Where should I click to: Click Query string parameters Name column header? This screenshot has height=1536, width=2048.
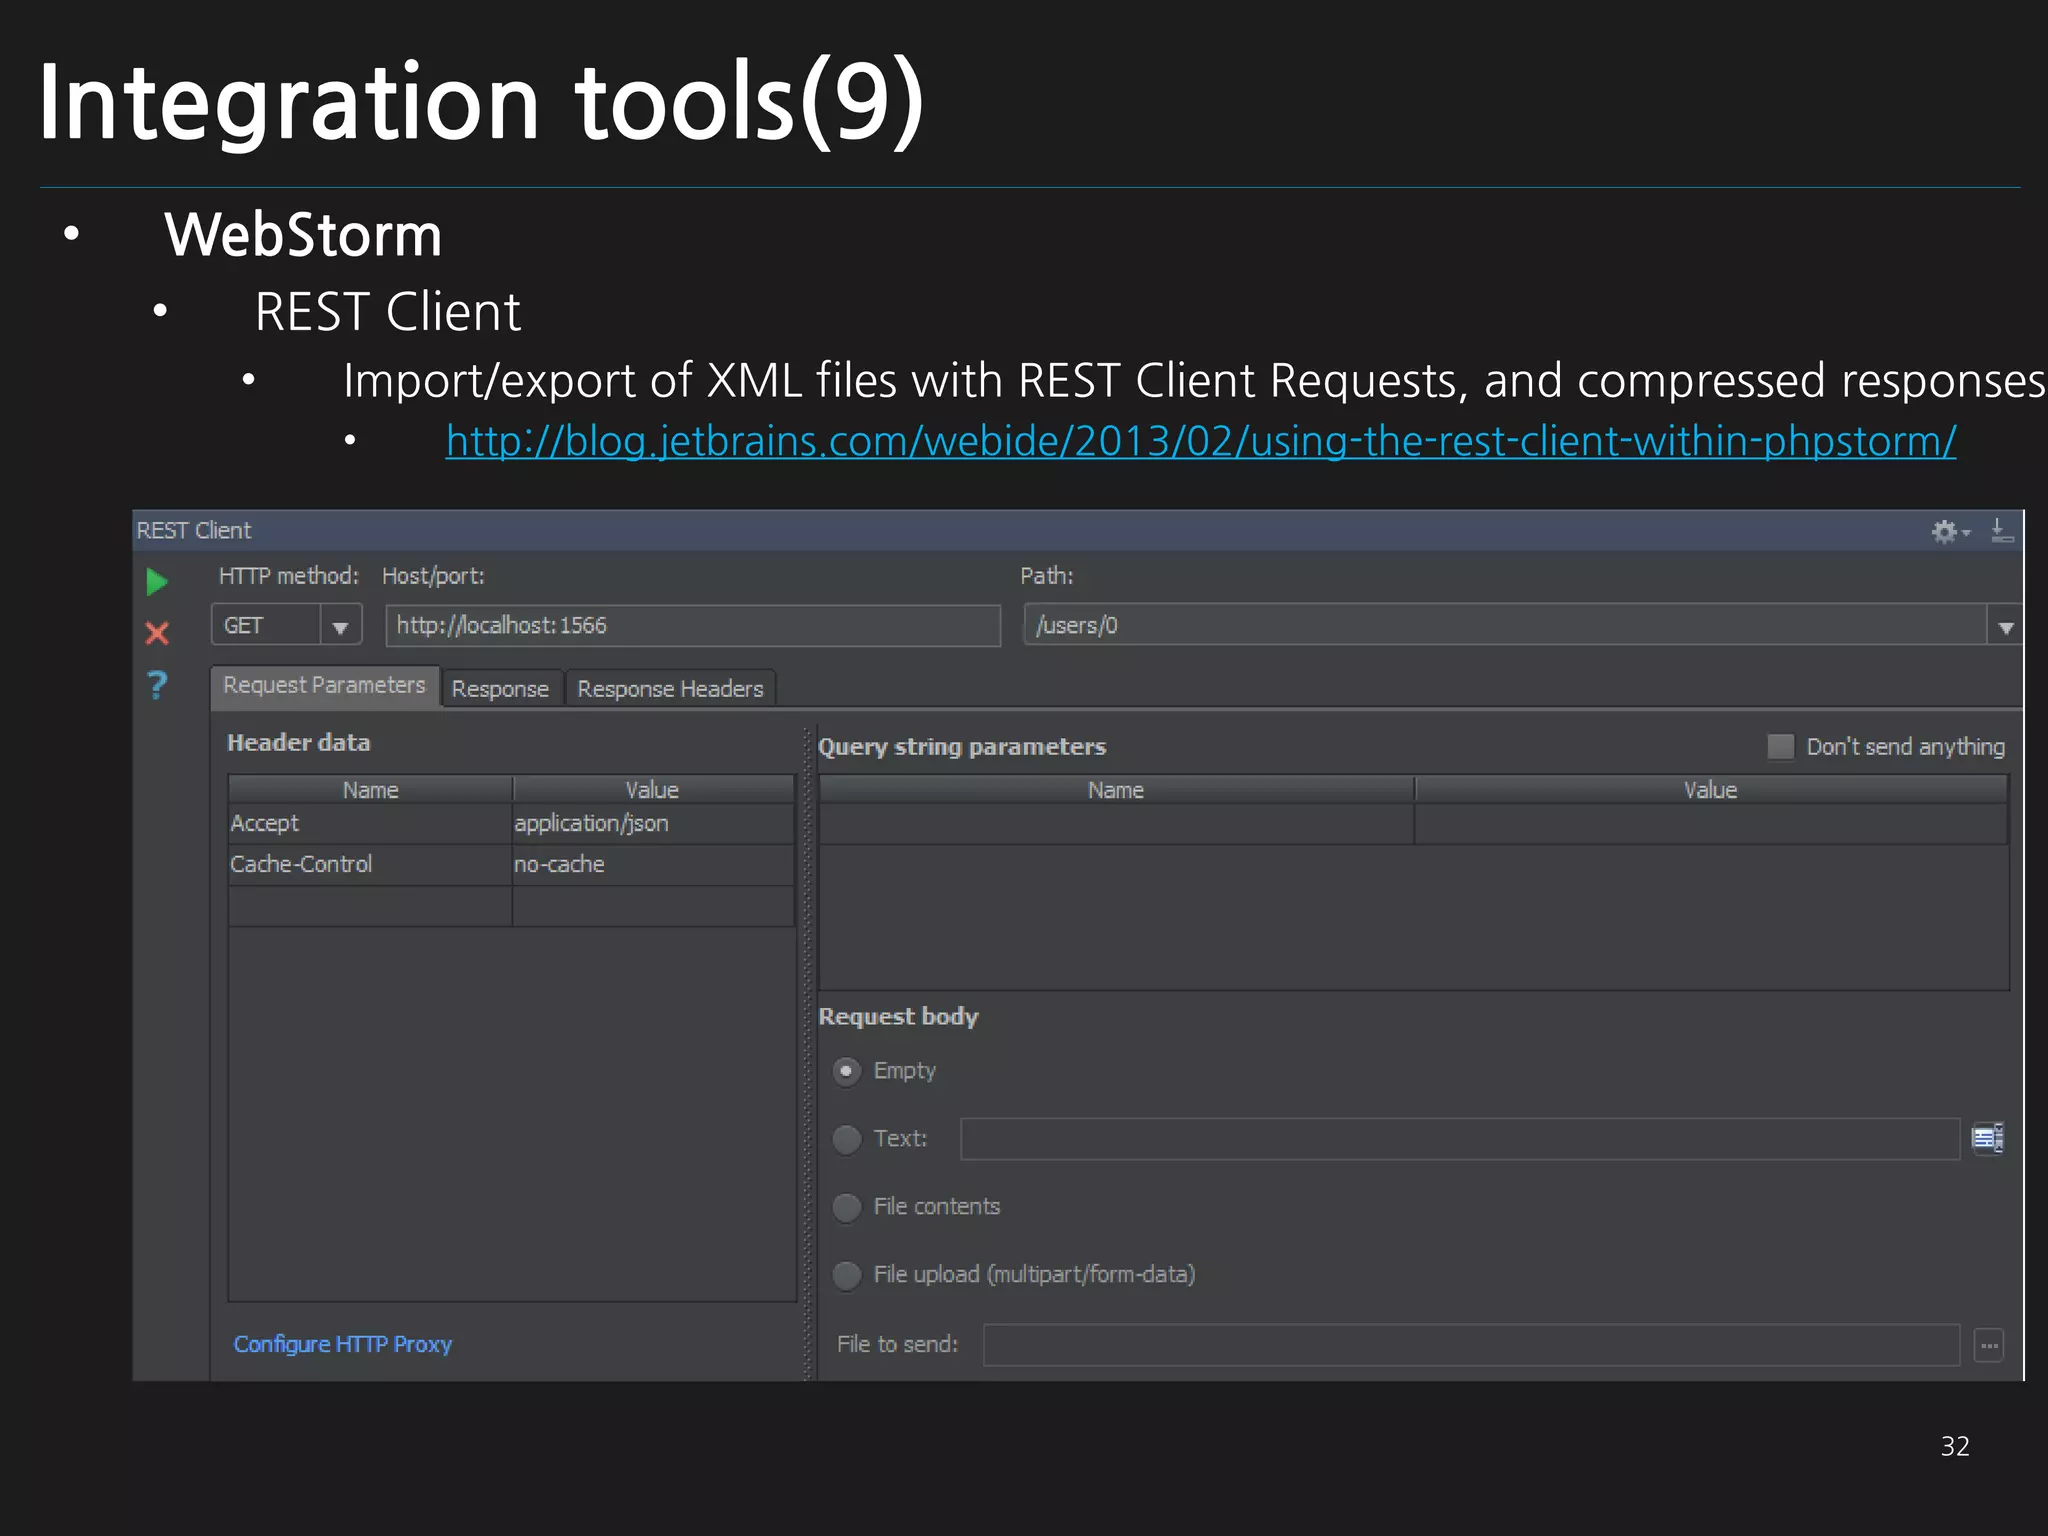[x=1116, y=790]
